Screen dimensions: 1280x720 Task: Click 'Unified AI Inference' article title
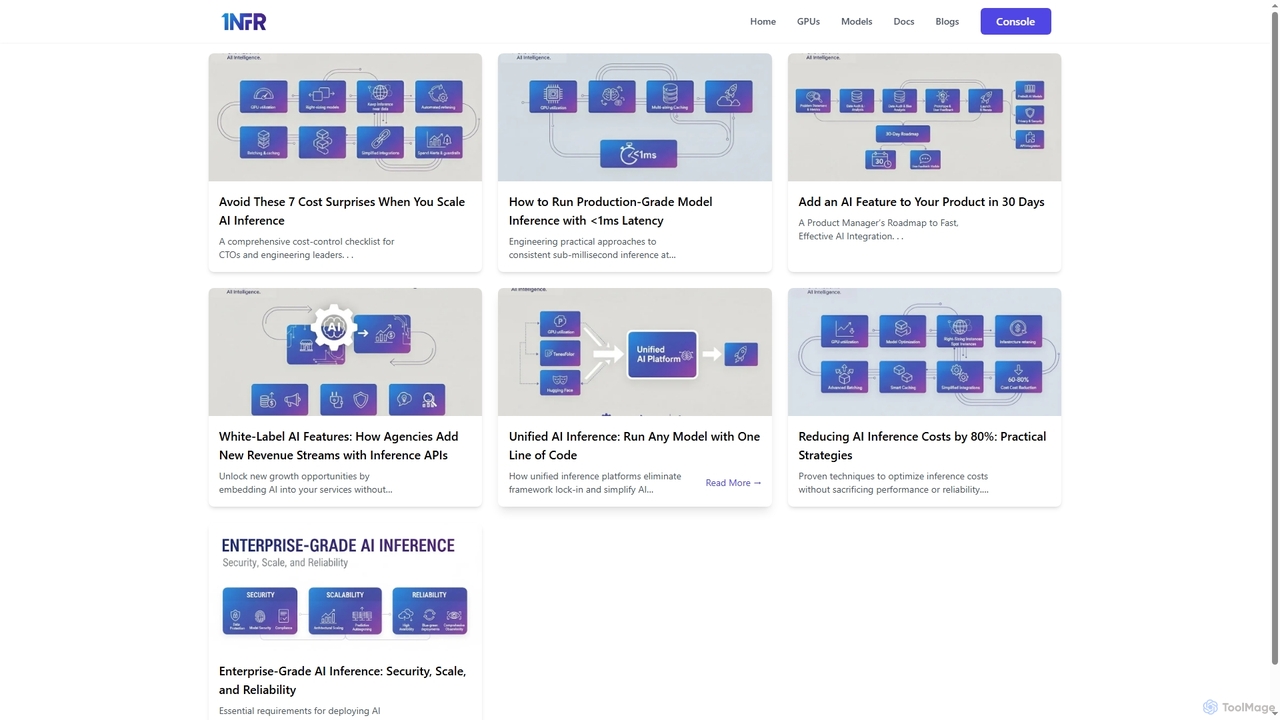(634, 446)
